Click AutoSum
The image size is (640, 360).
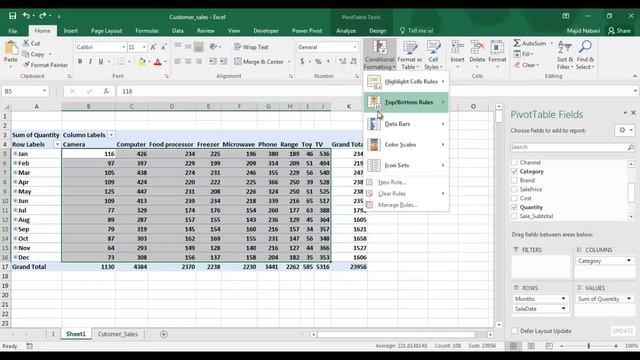530,43
